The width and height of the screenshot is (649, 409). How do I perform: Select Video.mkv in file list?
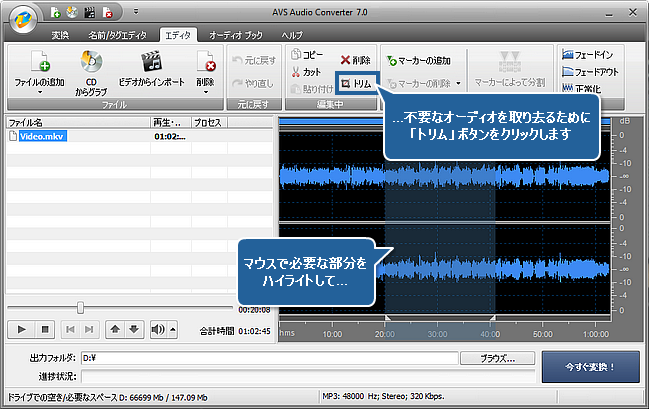(43, 136)
